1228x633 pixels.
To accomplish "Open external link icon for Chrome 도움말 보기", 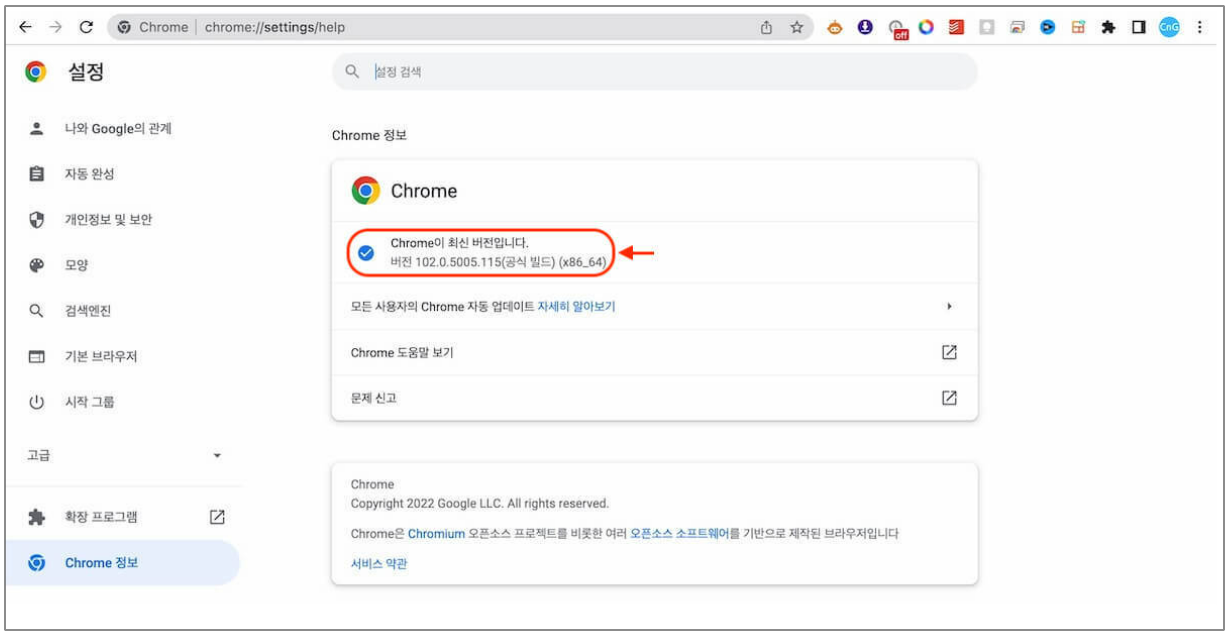I will click(x=949, y=352).
